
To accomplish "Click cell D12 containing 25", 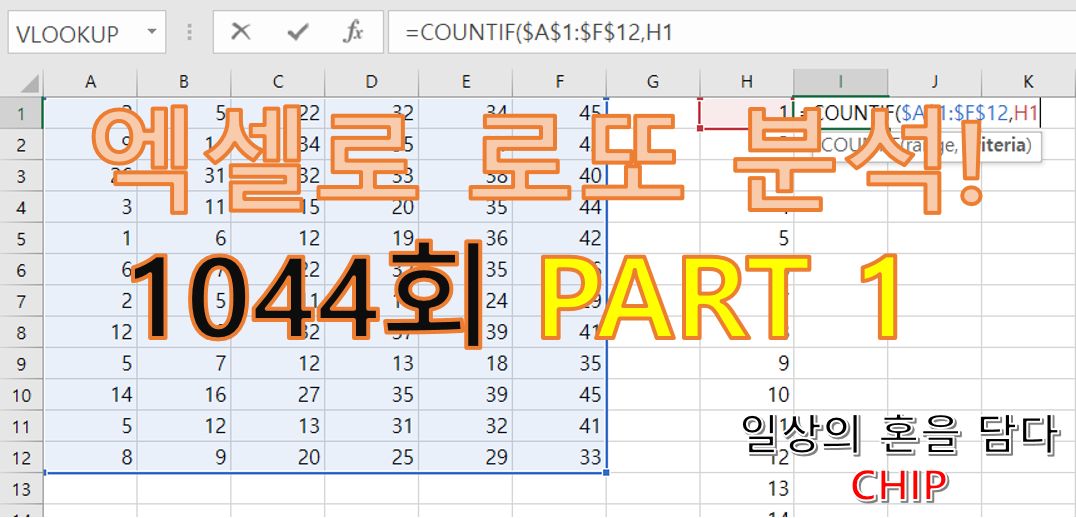I will click(372, 457).
